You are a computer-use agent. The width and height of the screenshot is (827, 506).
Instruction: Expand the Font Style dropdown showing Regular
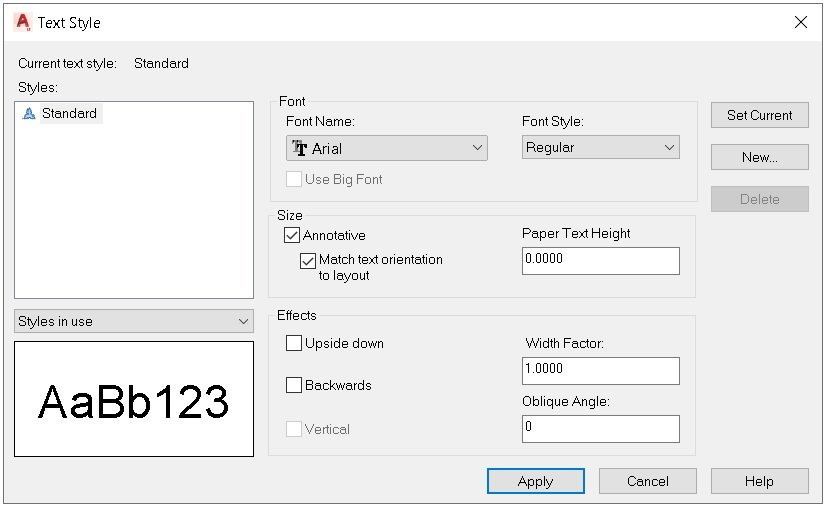pyautogui.click(x=600, y=147)
